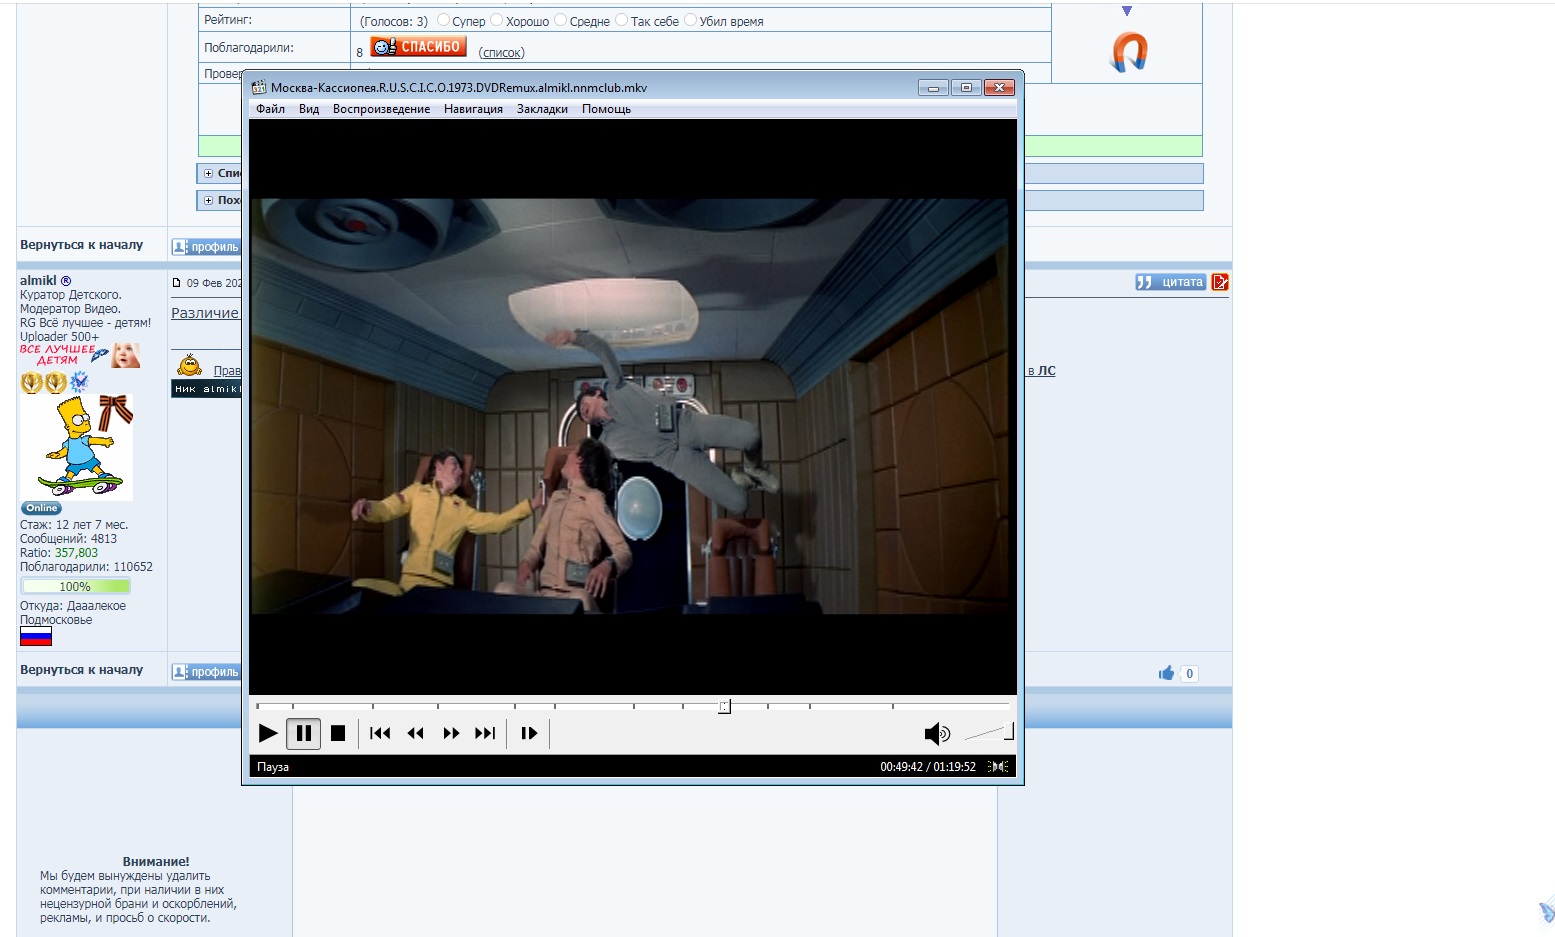Image resolution: width=1555 pixels, height=937 pixels.
Task: Click the Online status badge
Action: tap(42, 508)
